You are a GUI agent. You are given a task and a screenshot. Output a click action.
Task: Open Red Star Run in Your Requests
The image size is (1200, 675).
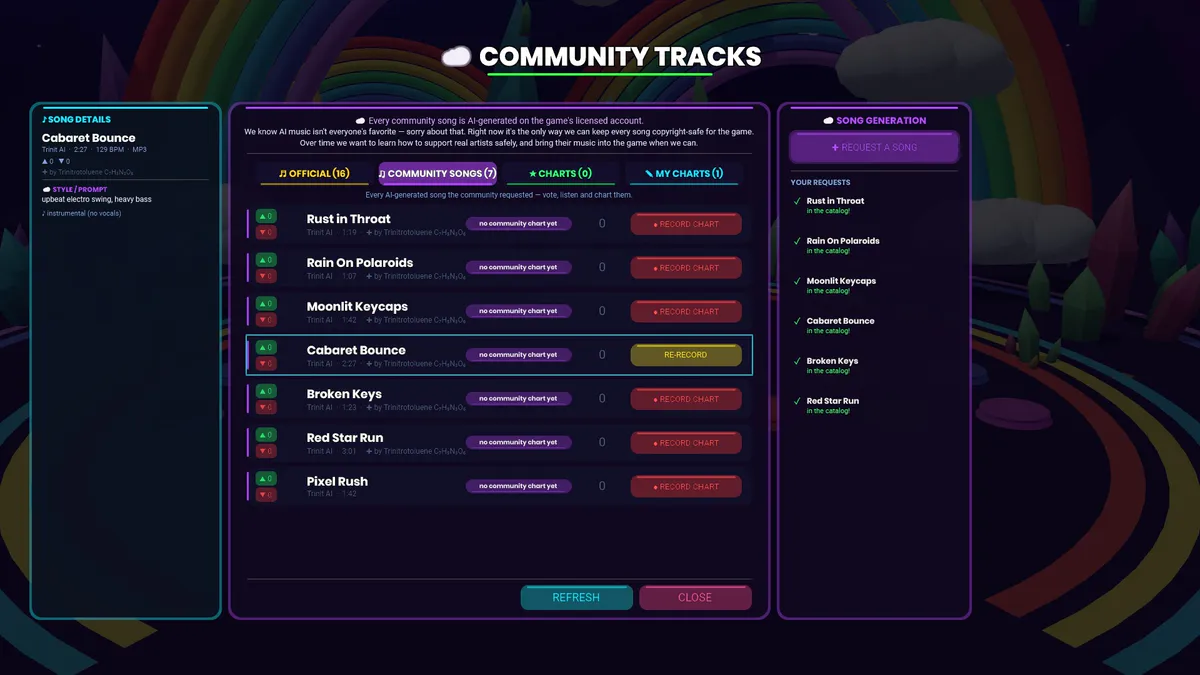833,401
